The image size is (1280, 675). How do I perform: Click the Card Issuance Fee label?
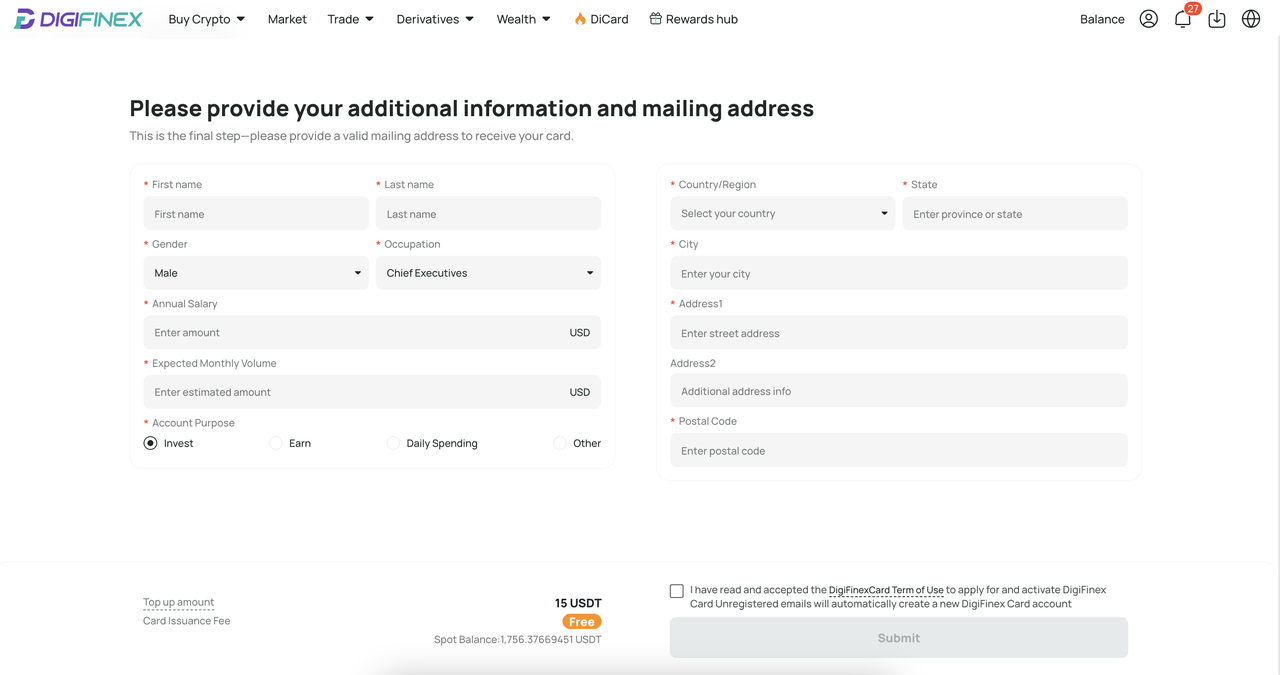click(186, 621)
